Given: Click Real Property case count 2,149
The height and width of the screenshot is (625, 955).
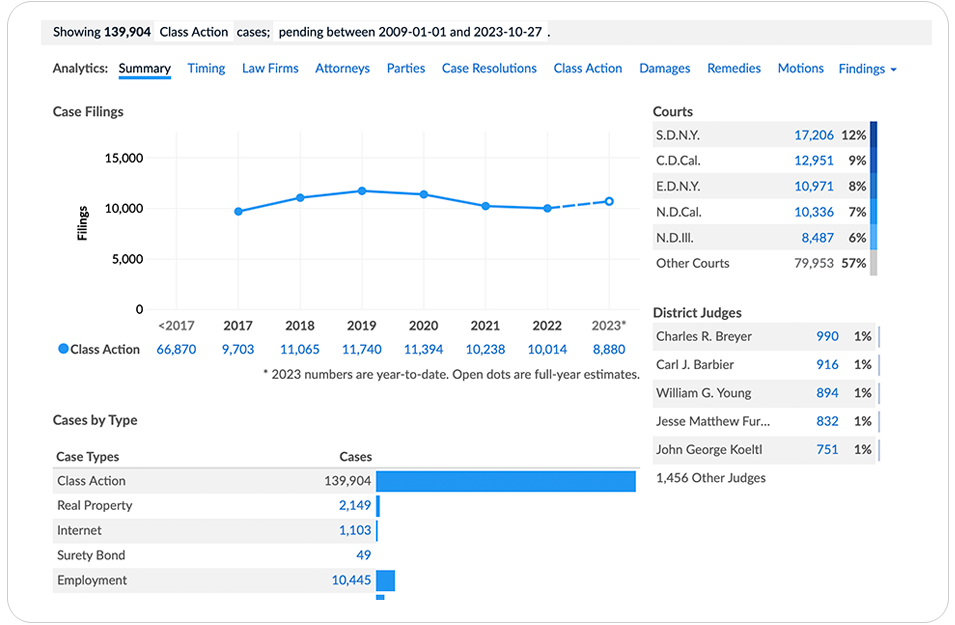Looking at the screenshot, I should click(x=355, y=506).
